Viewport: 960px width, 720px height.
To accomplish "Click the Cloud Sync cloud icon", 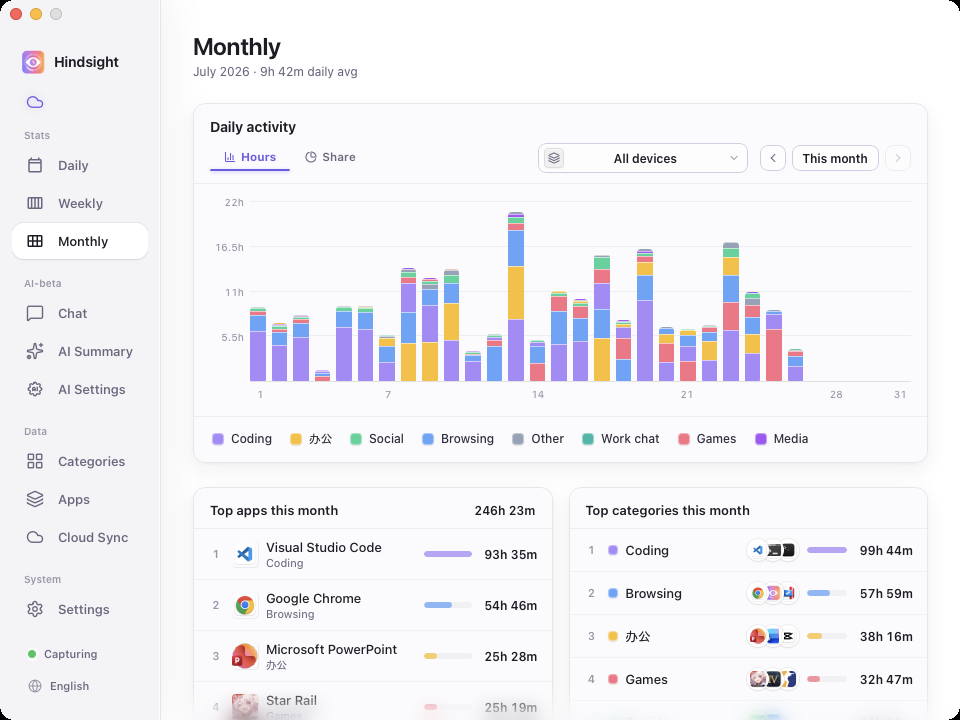I will tap(35, 538).
